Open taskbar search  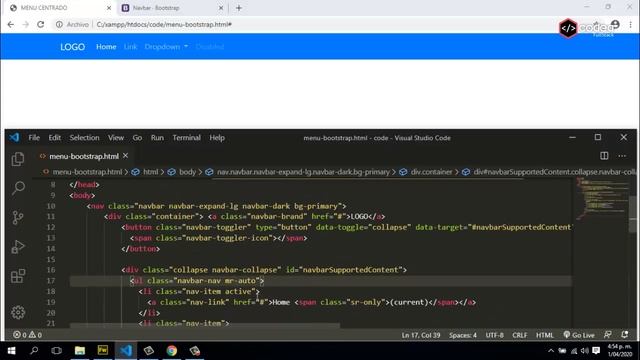[x=34, y=351]
